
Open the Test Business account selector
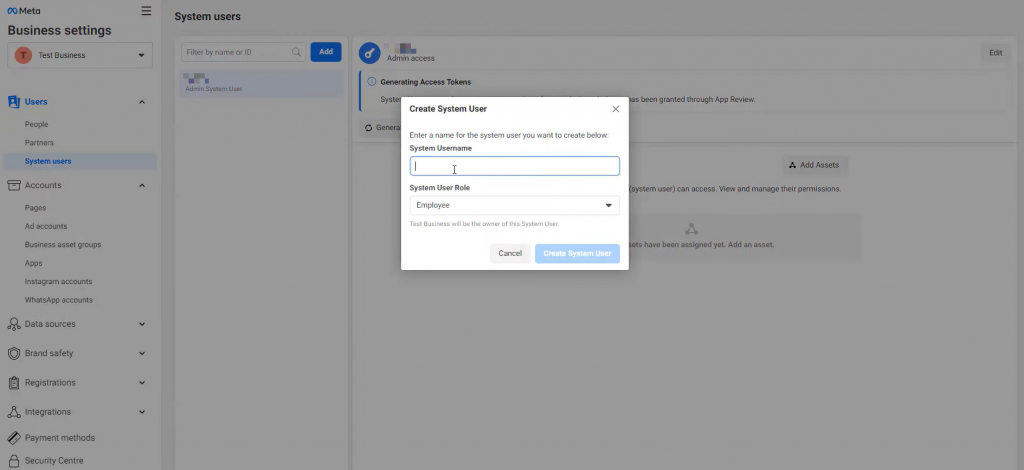[80, 55]
